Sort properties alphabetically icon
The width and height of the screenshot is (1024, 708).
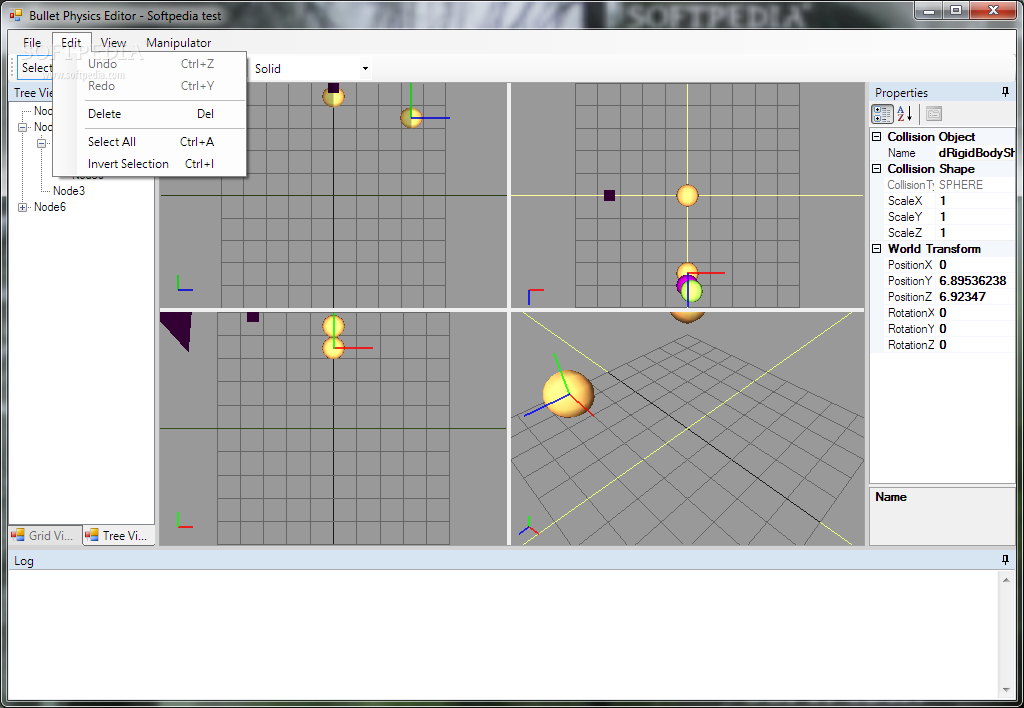pos(905,114)
